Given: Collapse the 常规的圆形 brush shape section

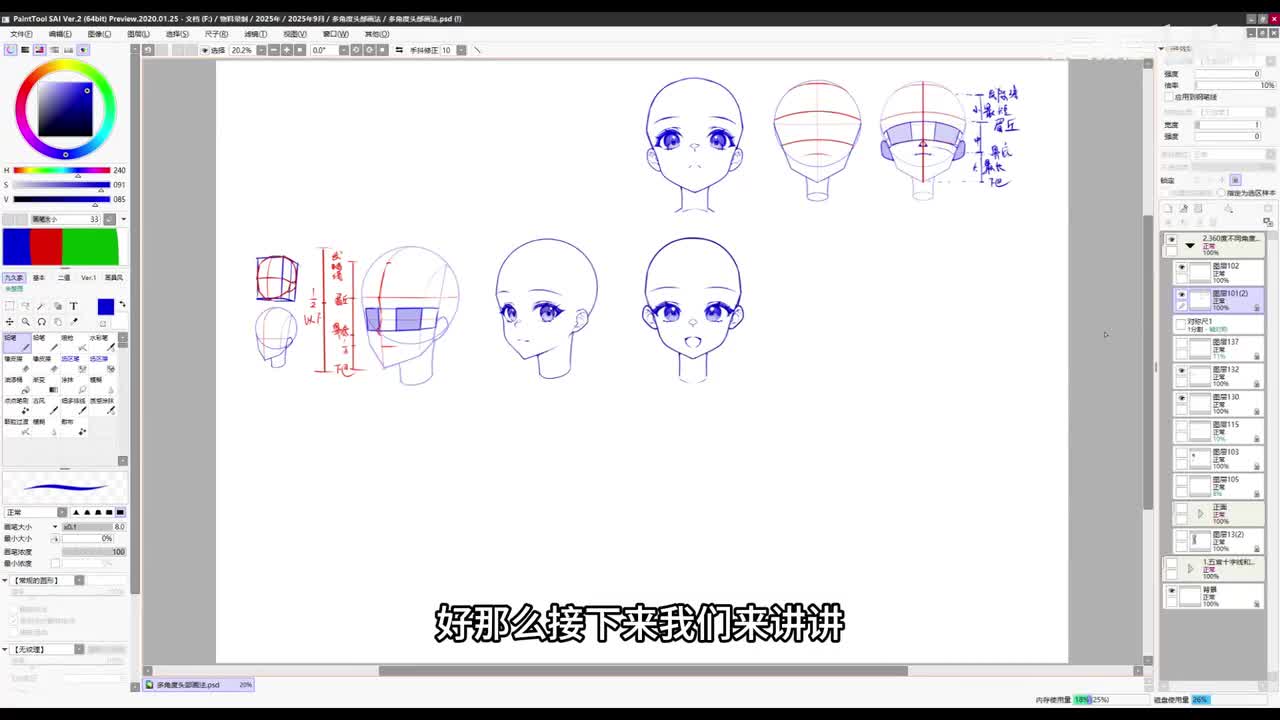Looking at the screenshot, I should (5, 580).
